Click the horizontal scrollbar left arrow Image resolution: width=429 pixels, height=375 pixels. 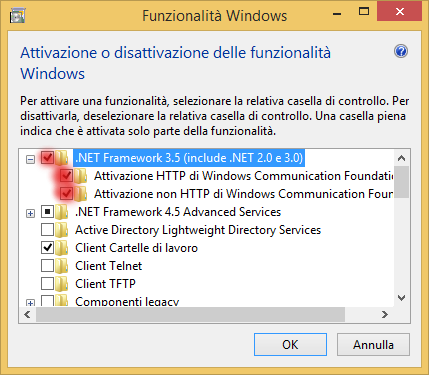point(28,314)
